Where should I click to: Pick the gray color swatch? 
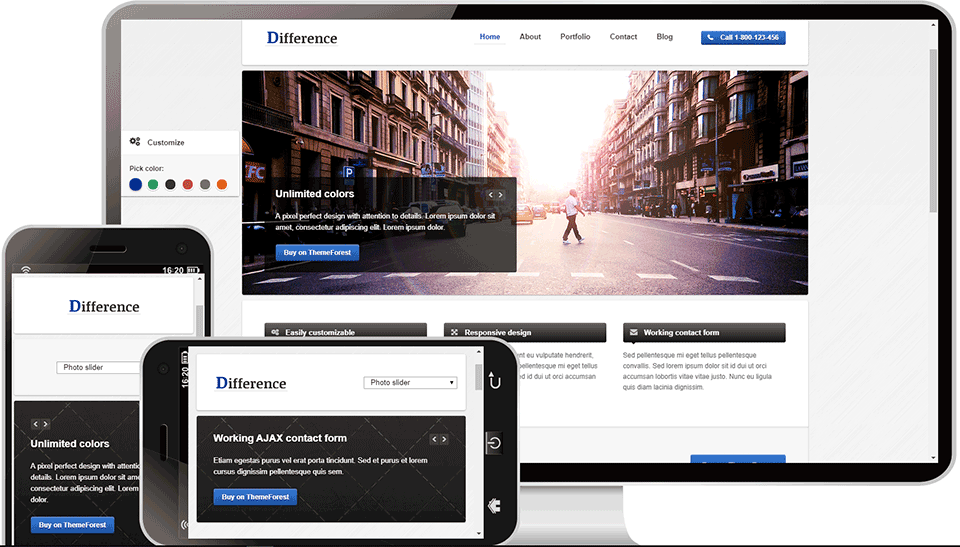coord(204,184)
